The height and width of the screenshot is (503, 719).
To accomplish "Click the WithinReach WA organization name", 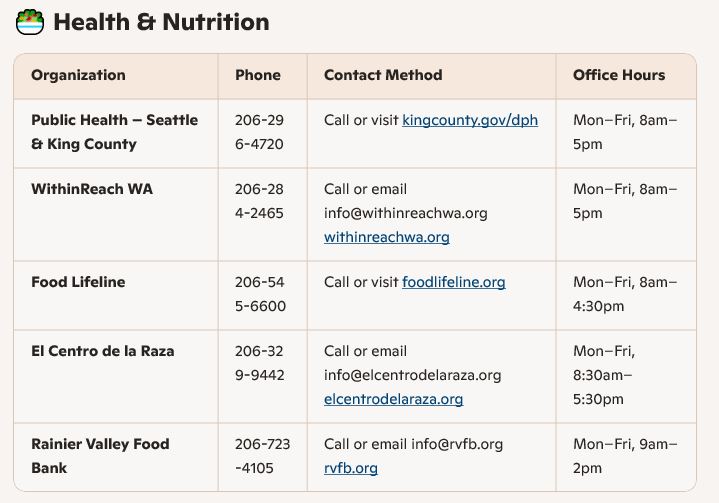I will pyautogui.click(x=92, y=189).
